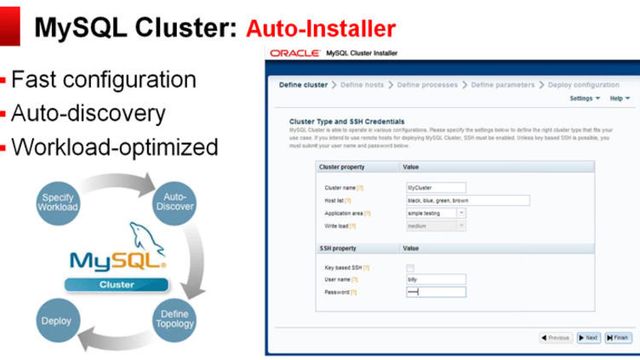Click the Specify Workload circle
This screenshot has width=640, height=360.
(58, 203)
